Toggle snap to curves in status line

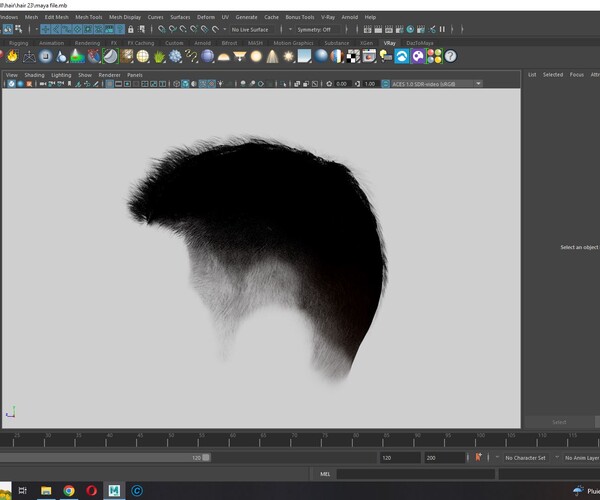point(173,29)
